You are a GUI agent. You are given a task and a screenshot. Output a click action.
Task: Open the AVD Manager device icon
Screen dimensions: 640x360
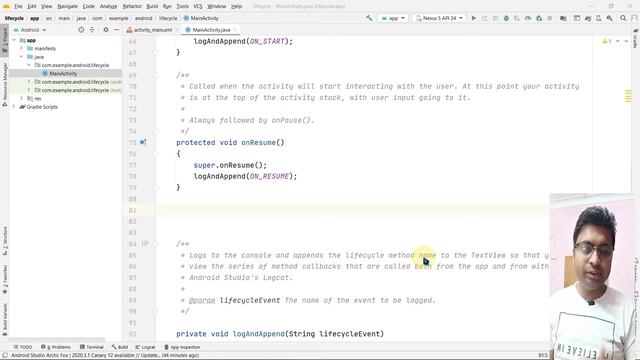pos(598,18)
